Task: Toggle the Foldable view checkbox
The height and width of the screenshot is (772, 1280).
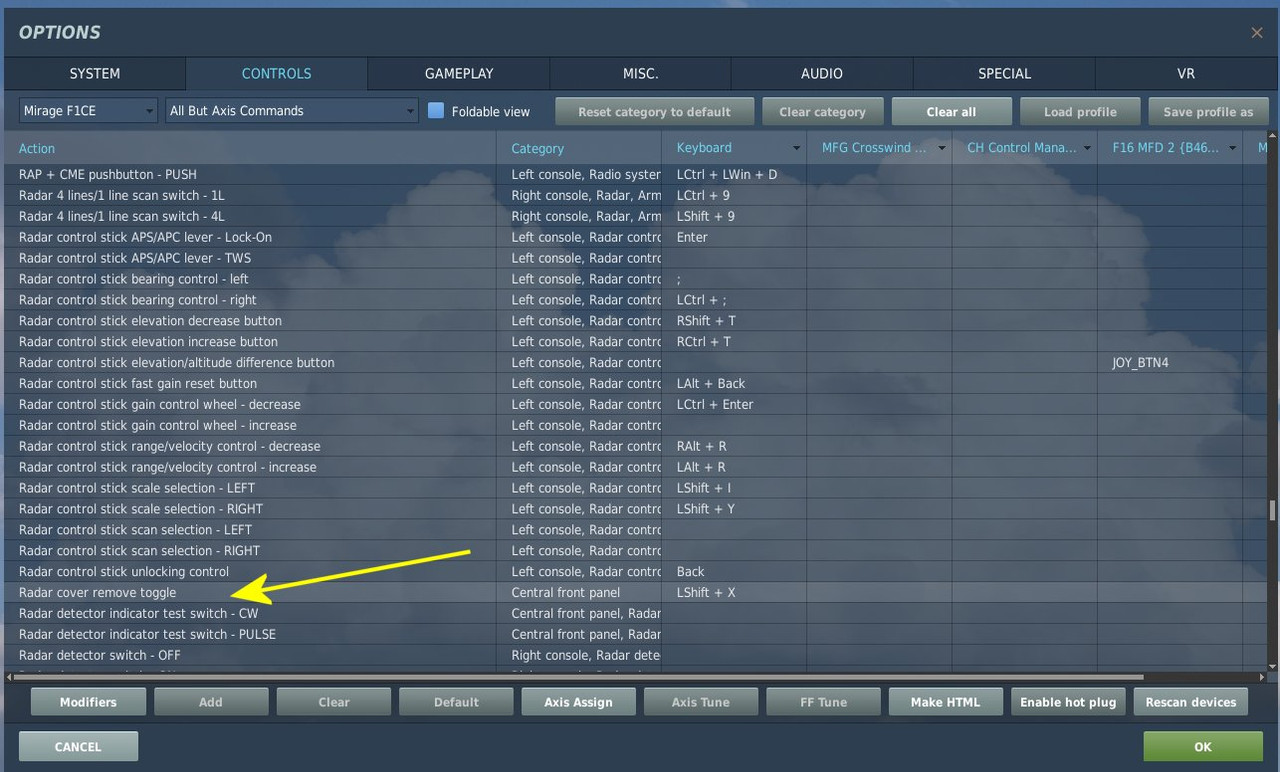Action: pos(436,111)
